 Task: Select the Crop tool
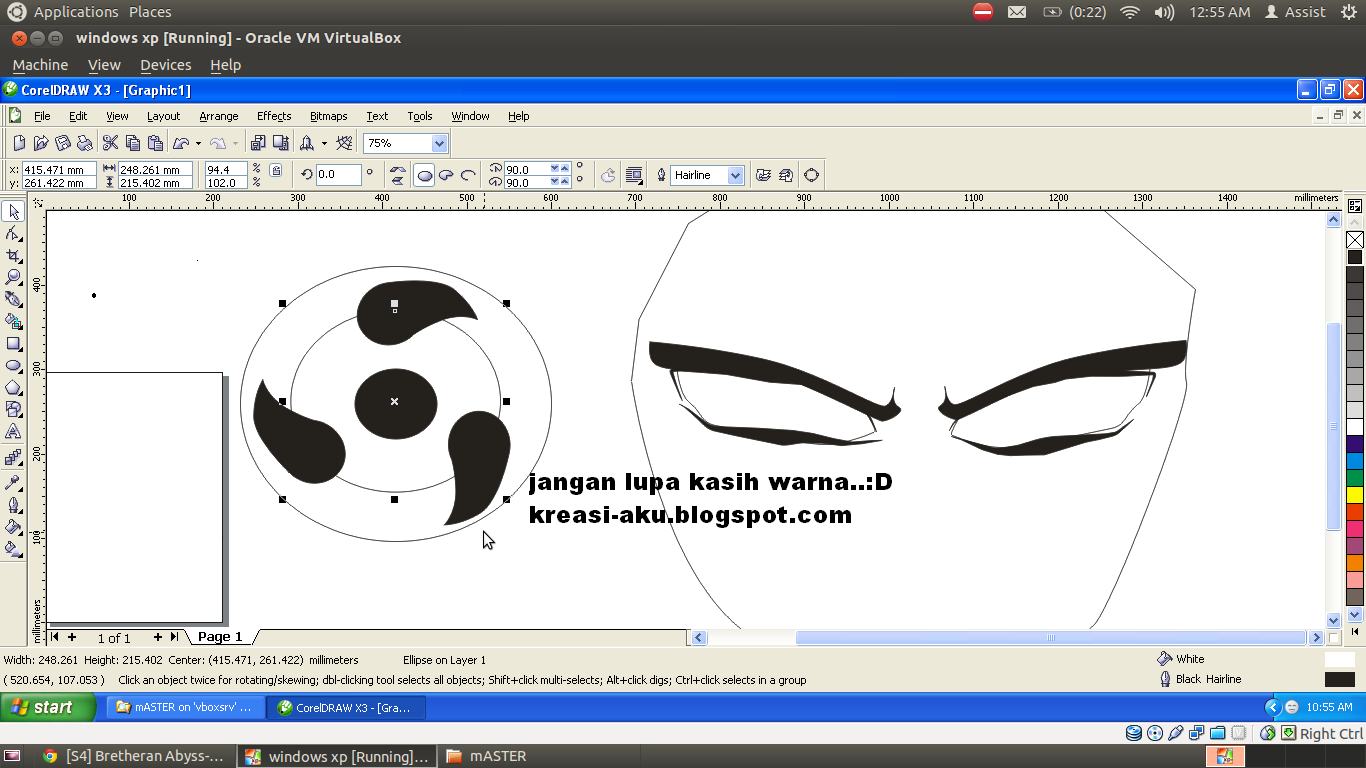[13, 255]
